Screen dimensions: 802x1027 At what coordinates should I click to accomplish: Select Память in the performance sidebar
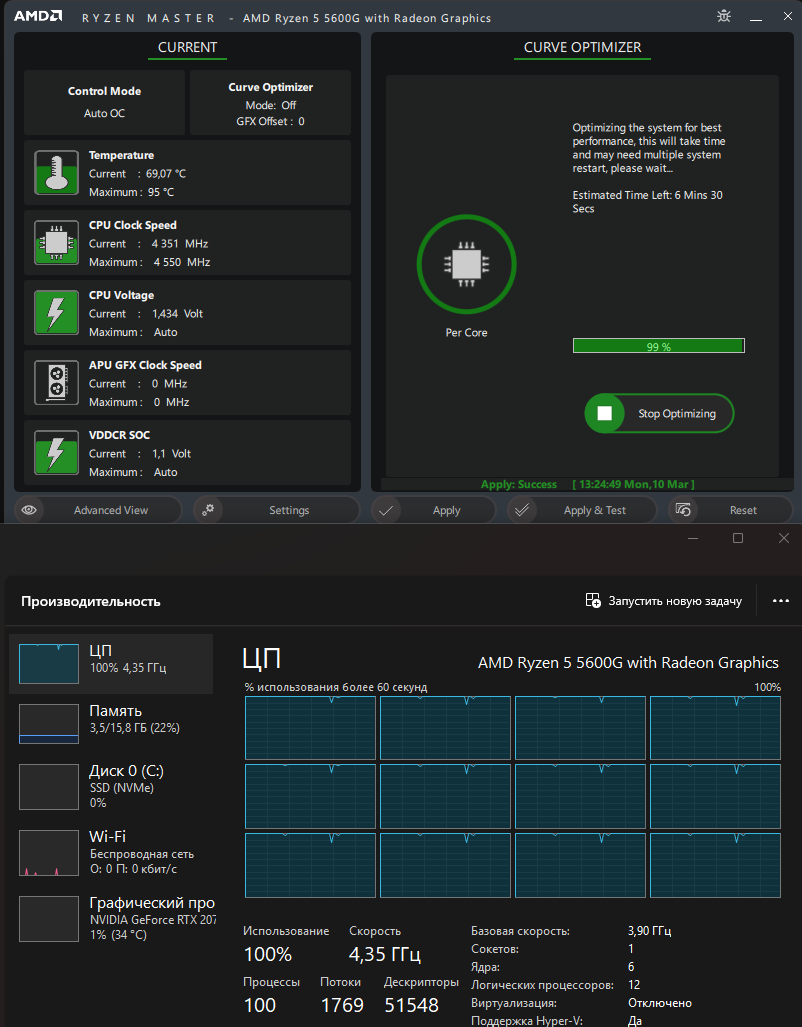[111, 724]
